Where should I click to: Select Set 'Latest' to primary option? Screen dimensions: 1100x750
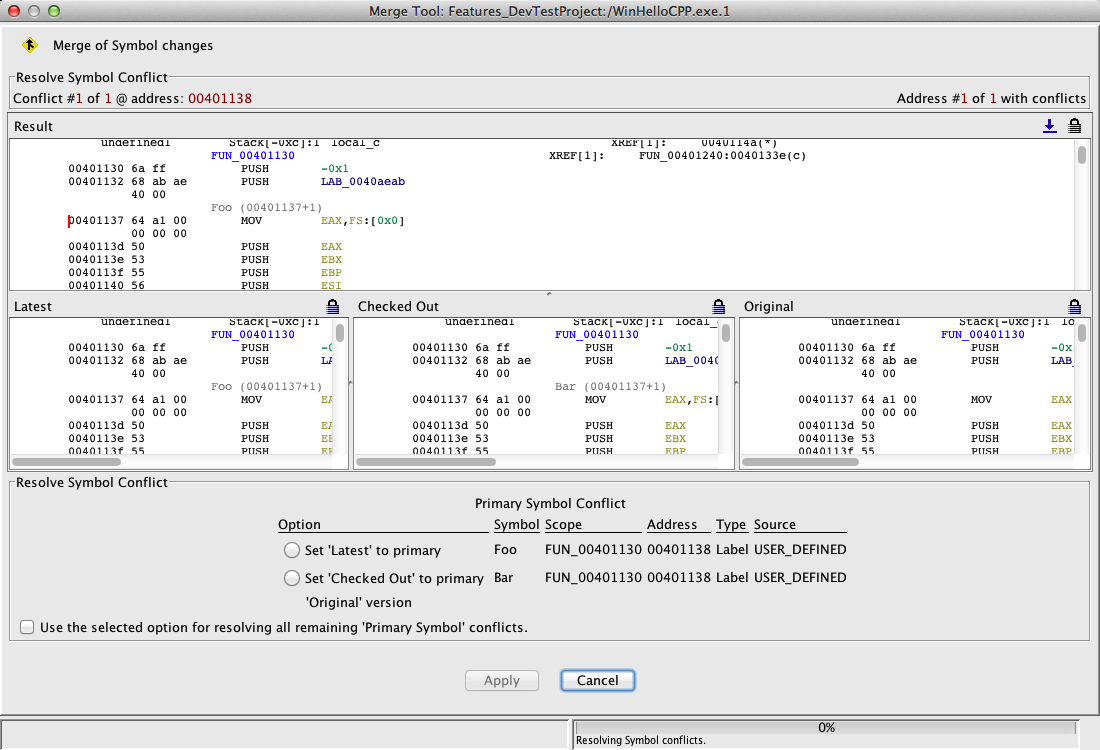[x=292, y=550]
